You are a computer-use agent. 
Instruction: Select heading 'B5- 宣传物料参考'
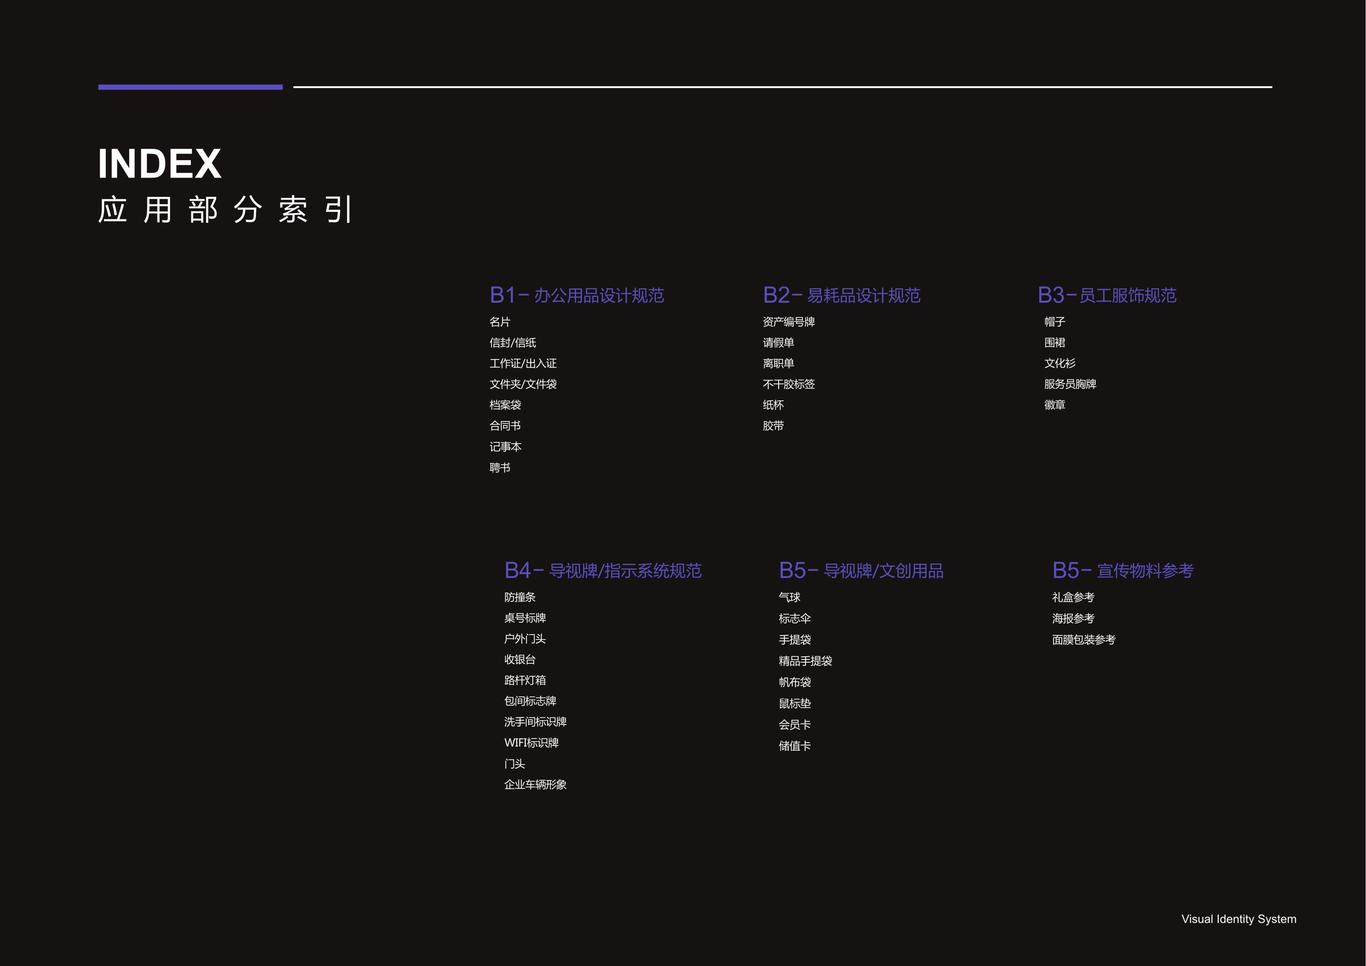1123,571
